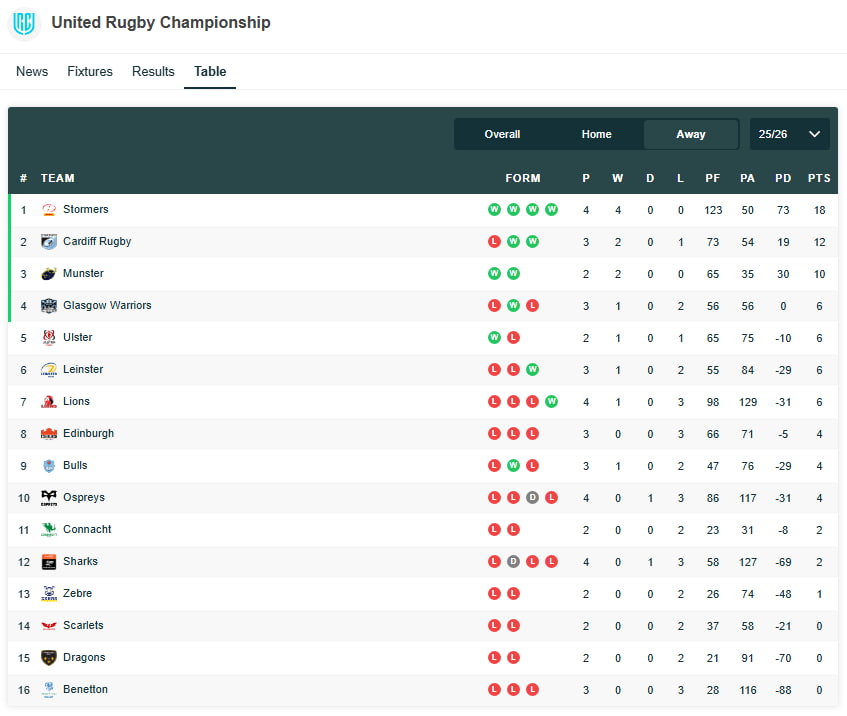
Task: Select the Leinster club crest
Action: tap(48, 369)
